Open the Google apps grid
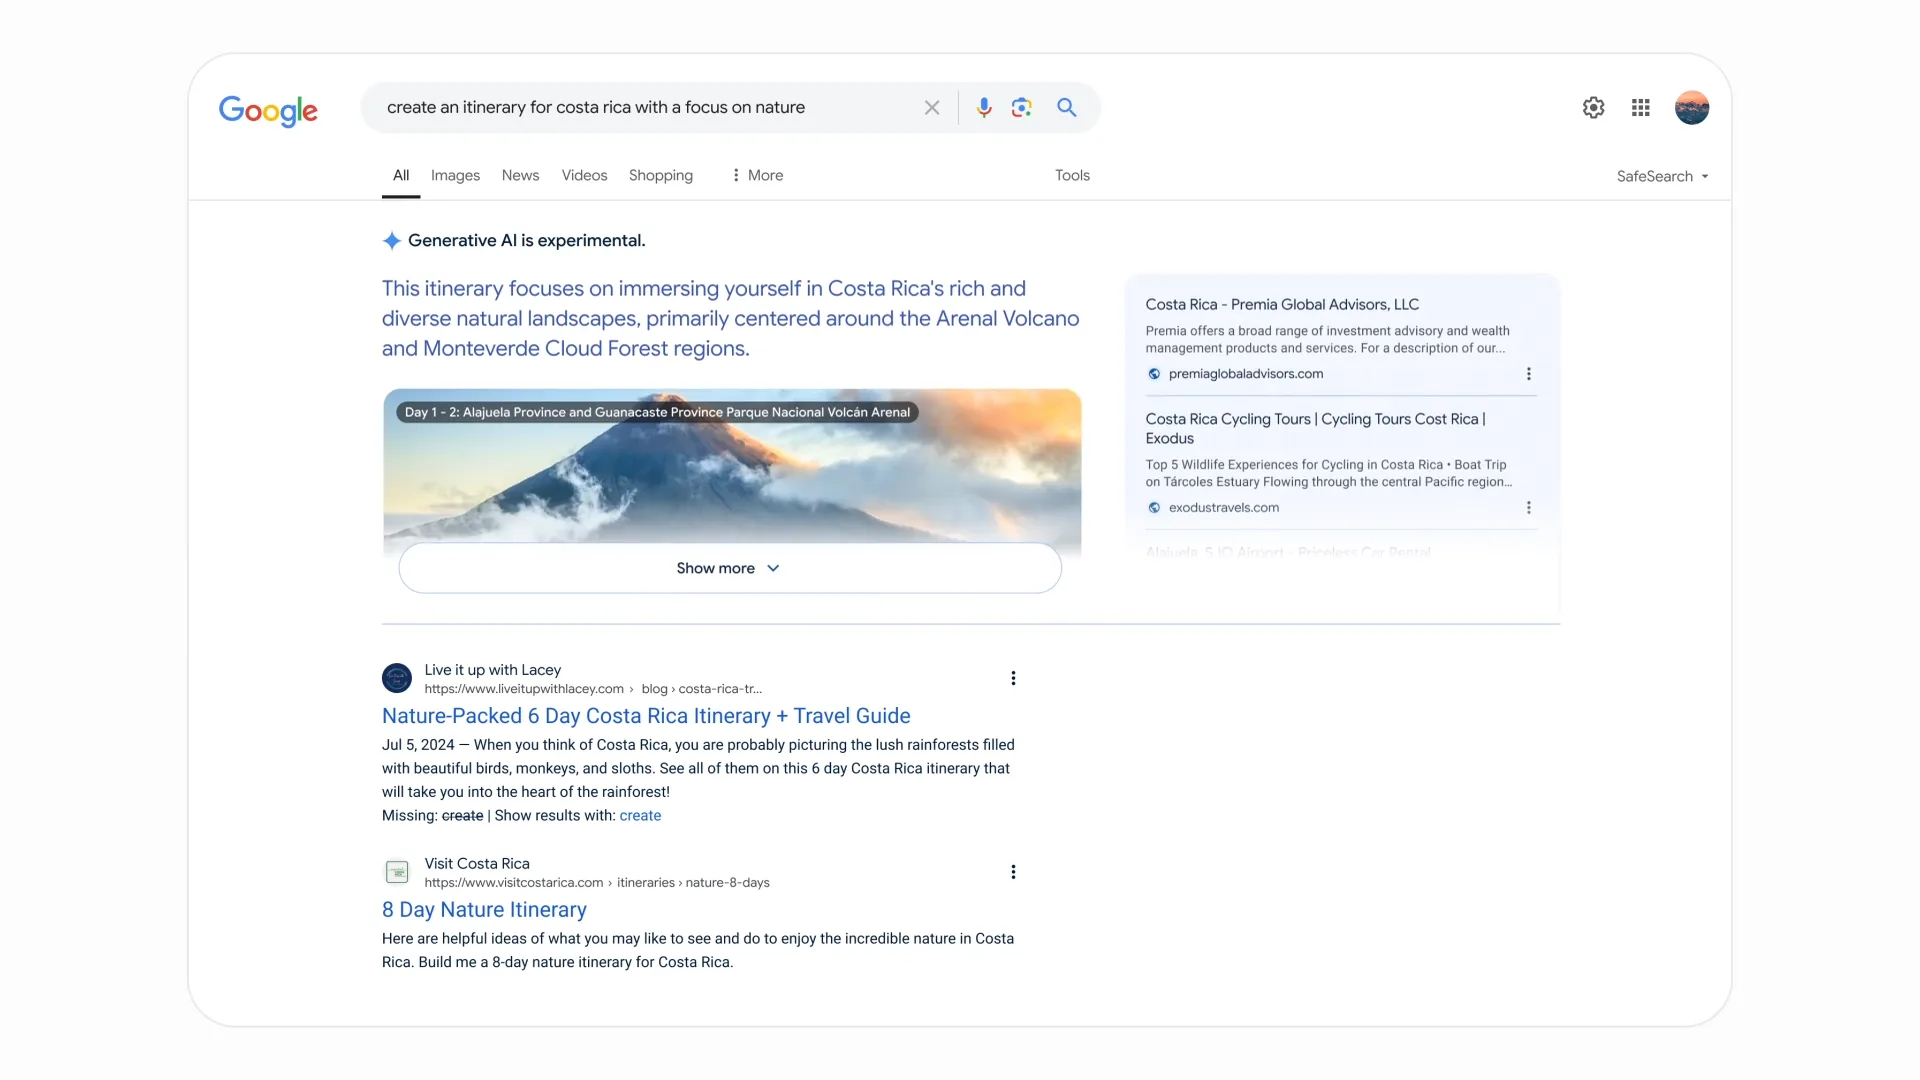1920x1080 pixels. pos(1640,108)
